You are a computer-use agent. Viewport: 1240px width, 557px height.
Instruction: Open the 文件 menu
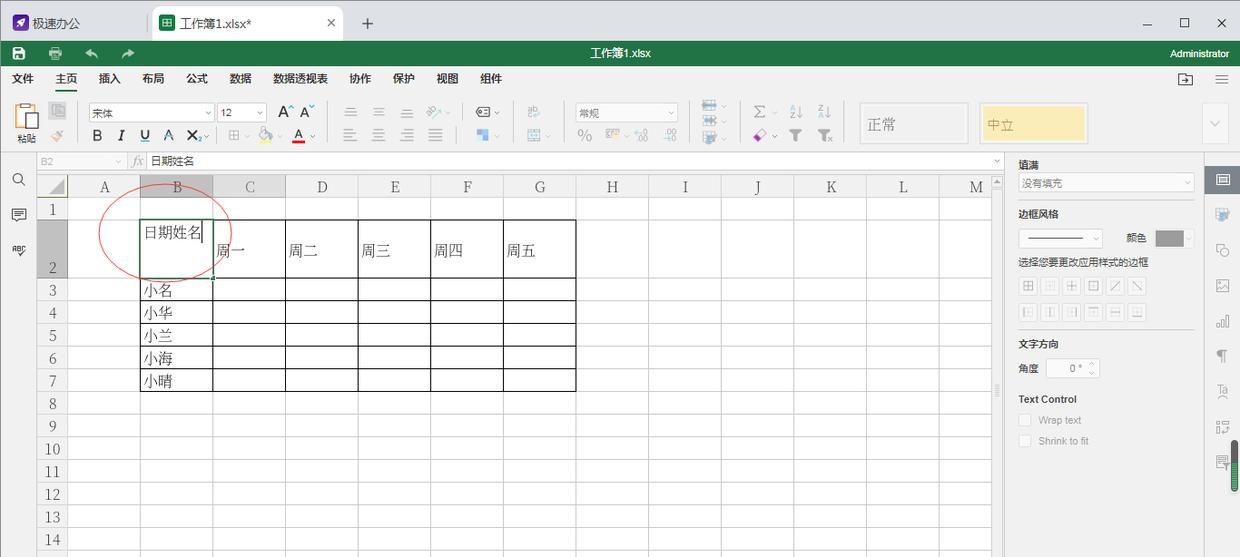tap(22, 79)
